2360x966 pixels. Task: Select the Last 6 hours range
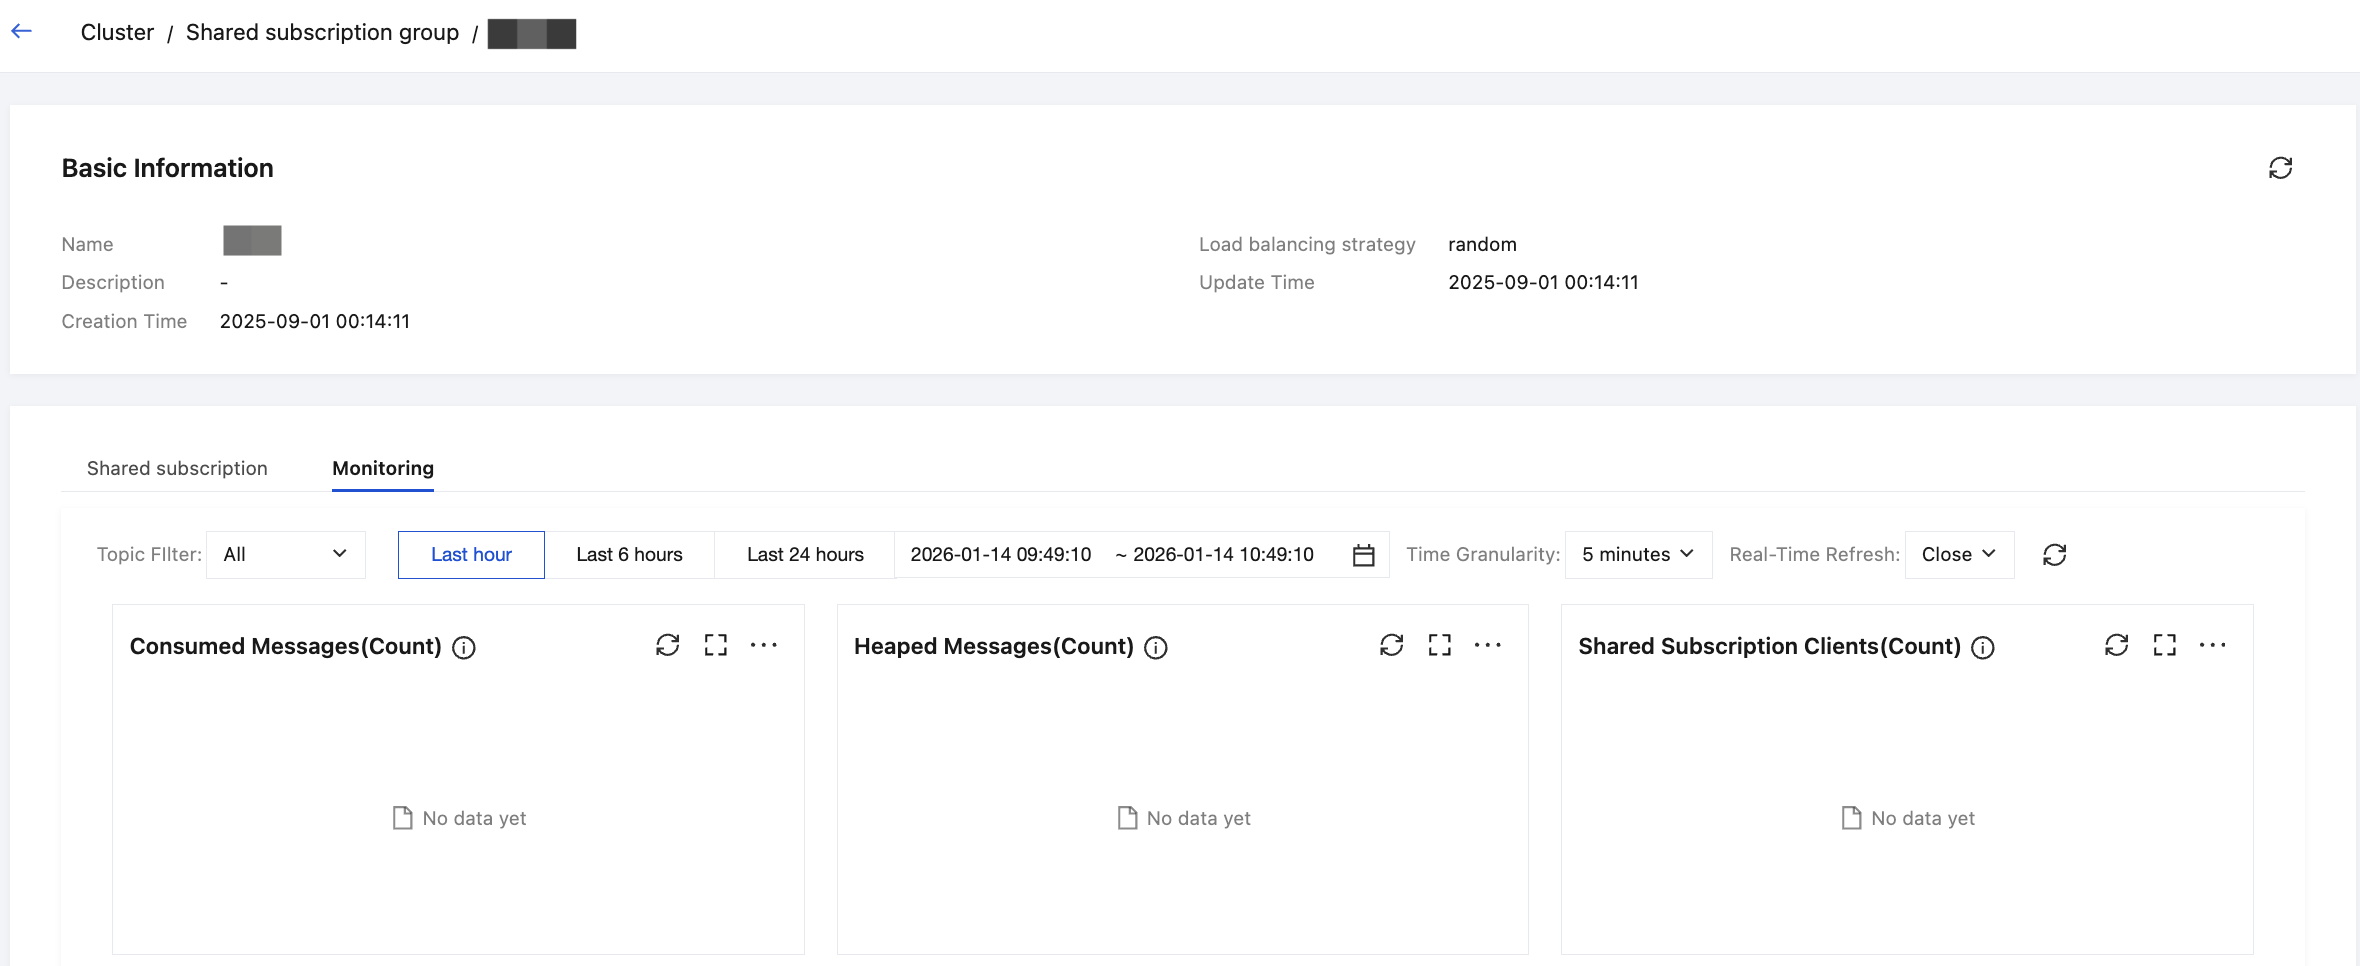point(629,555)
